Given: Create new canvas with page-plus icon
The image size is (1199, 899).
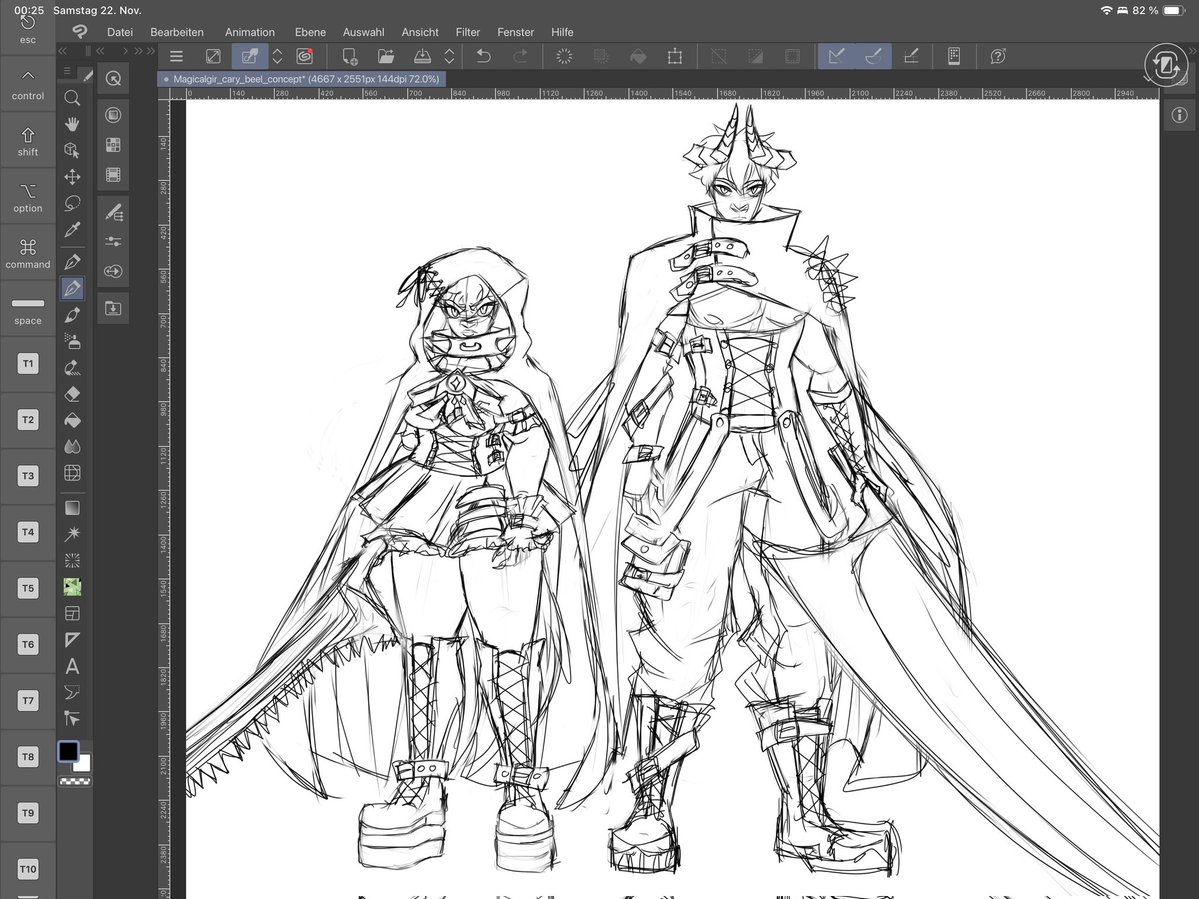Looking at the screenshot, I should pos(349,56).
